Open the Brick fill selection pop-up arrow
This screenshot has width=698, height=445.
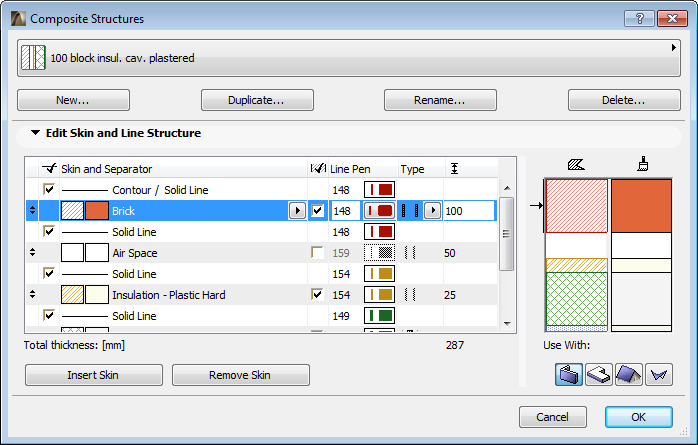tap(297, 211)
